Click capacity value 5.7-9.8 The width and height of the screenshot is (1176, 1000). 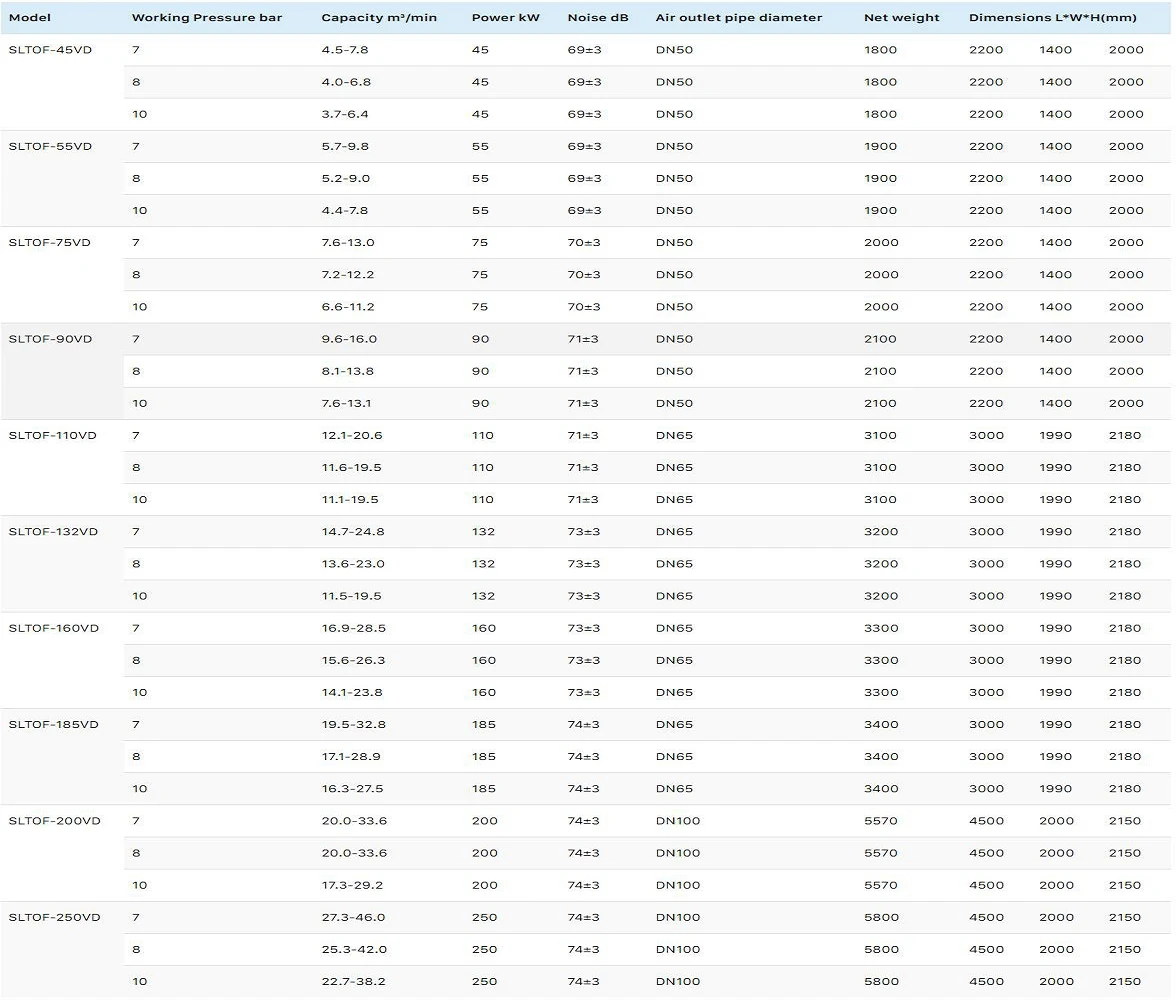point(345,146)
